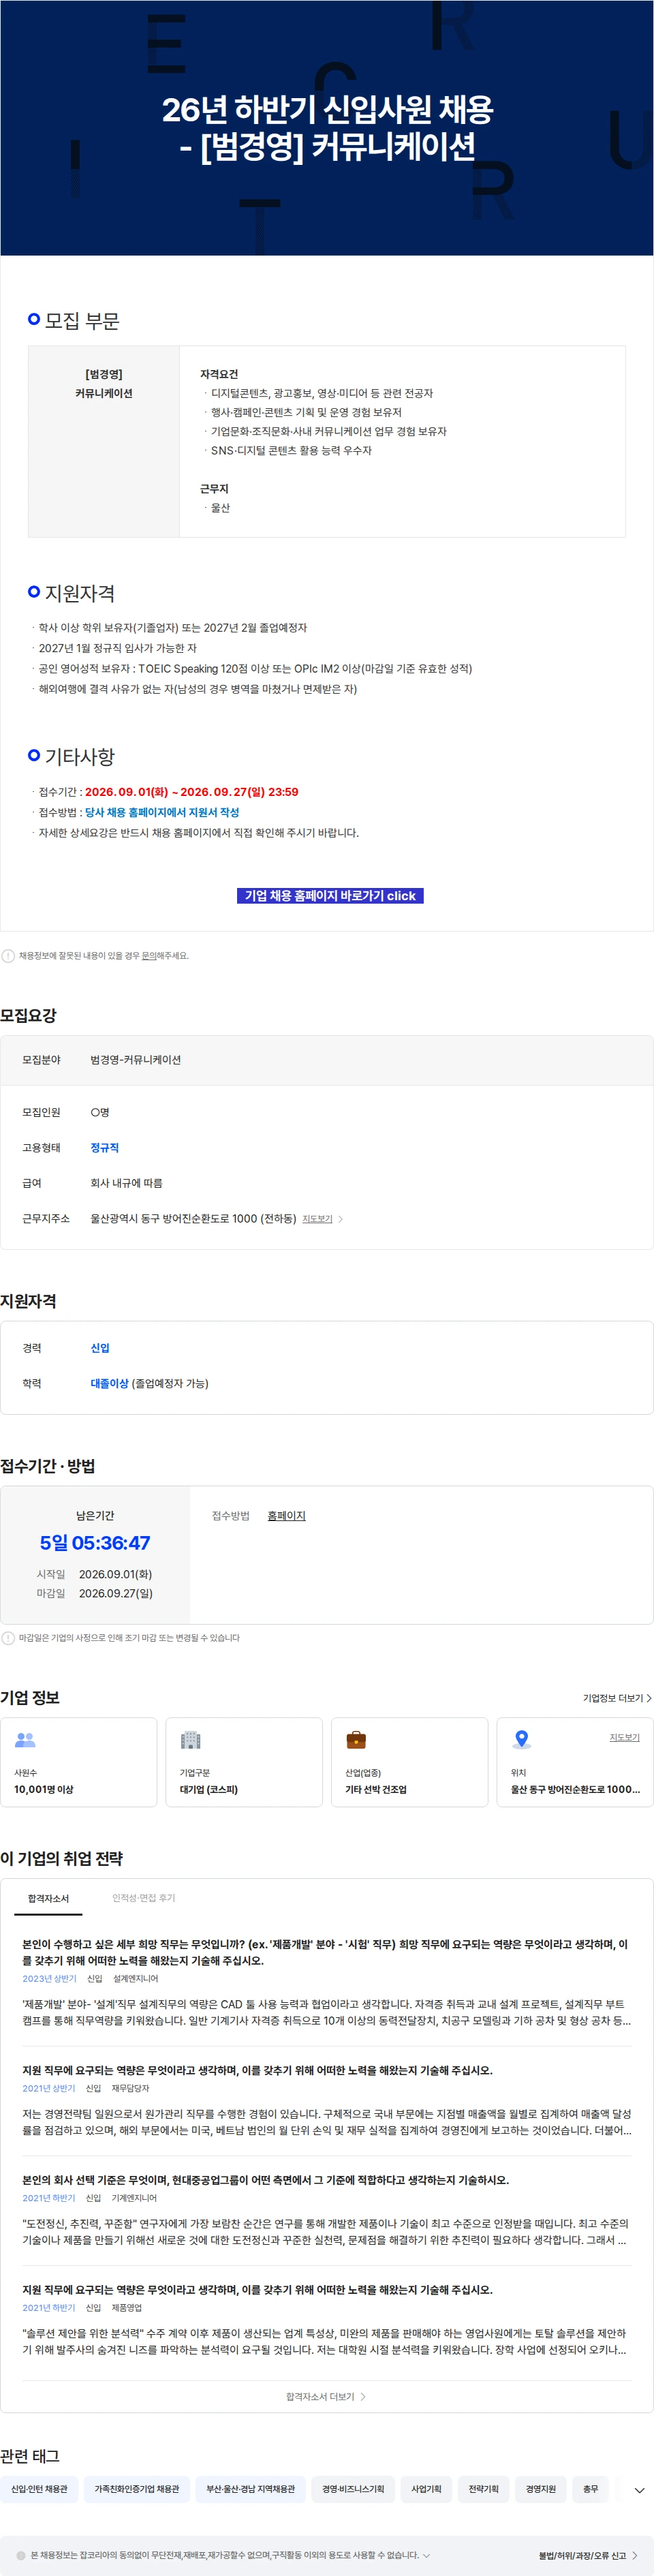Switch to the 인적성·면접 후기 tab
This screenshot has height=2576, width=654.
143,1897
